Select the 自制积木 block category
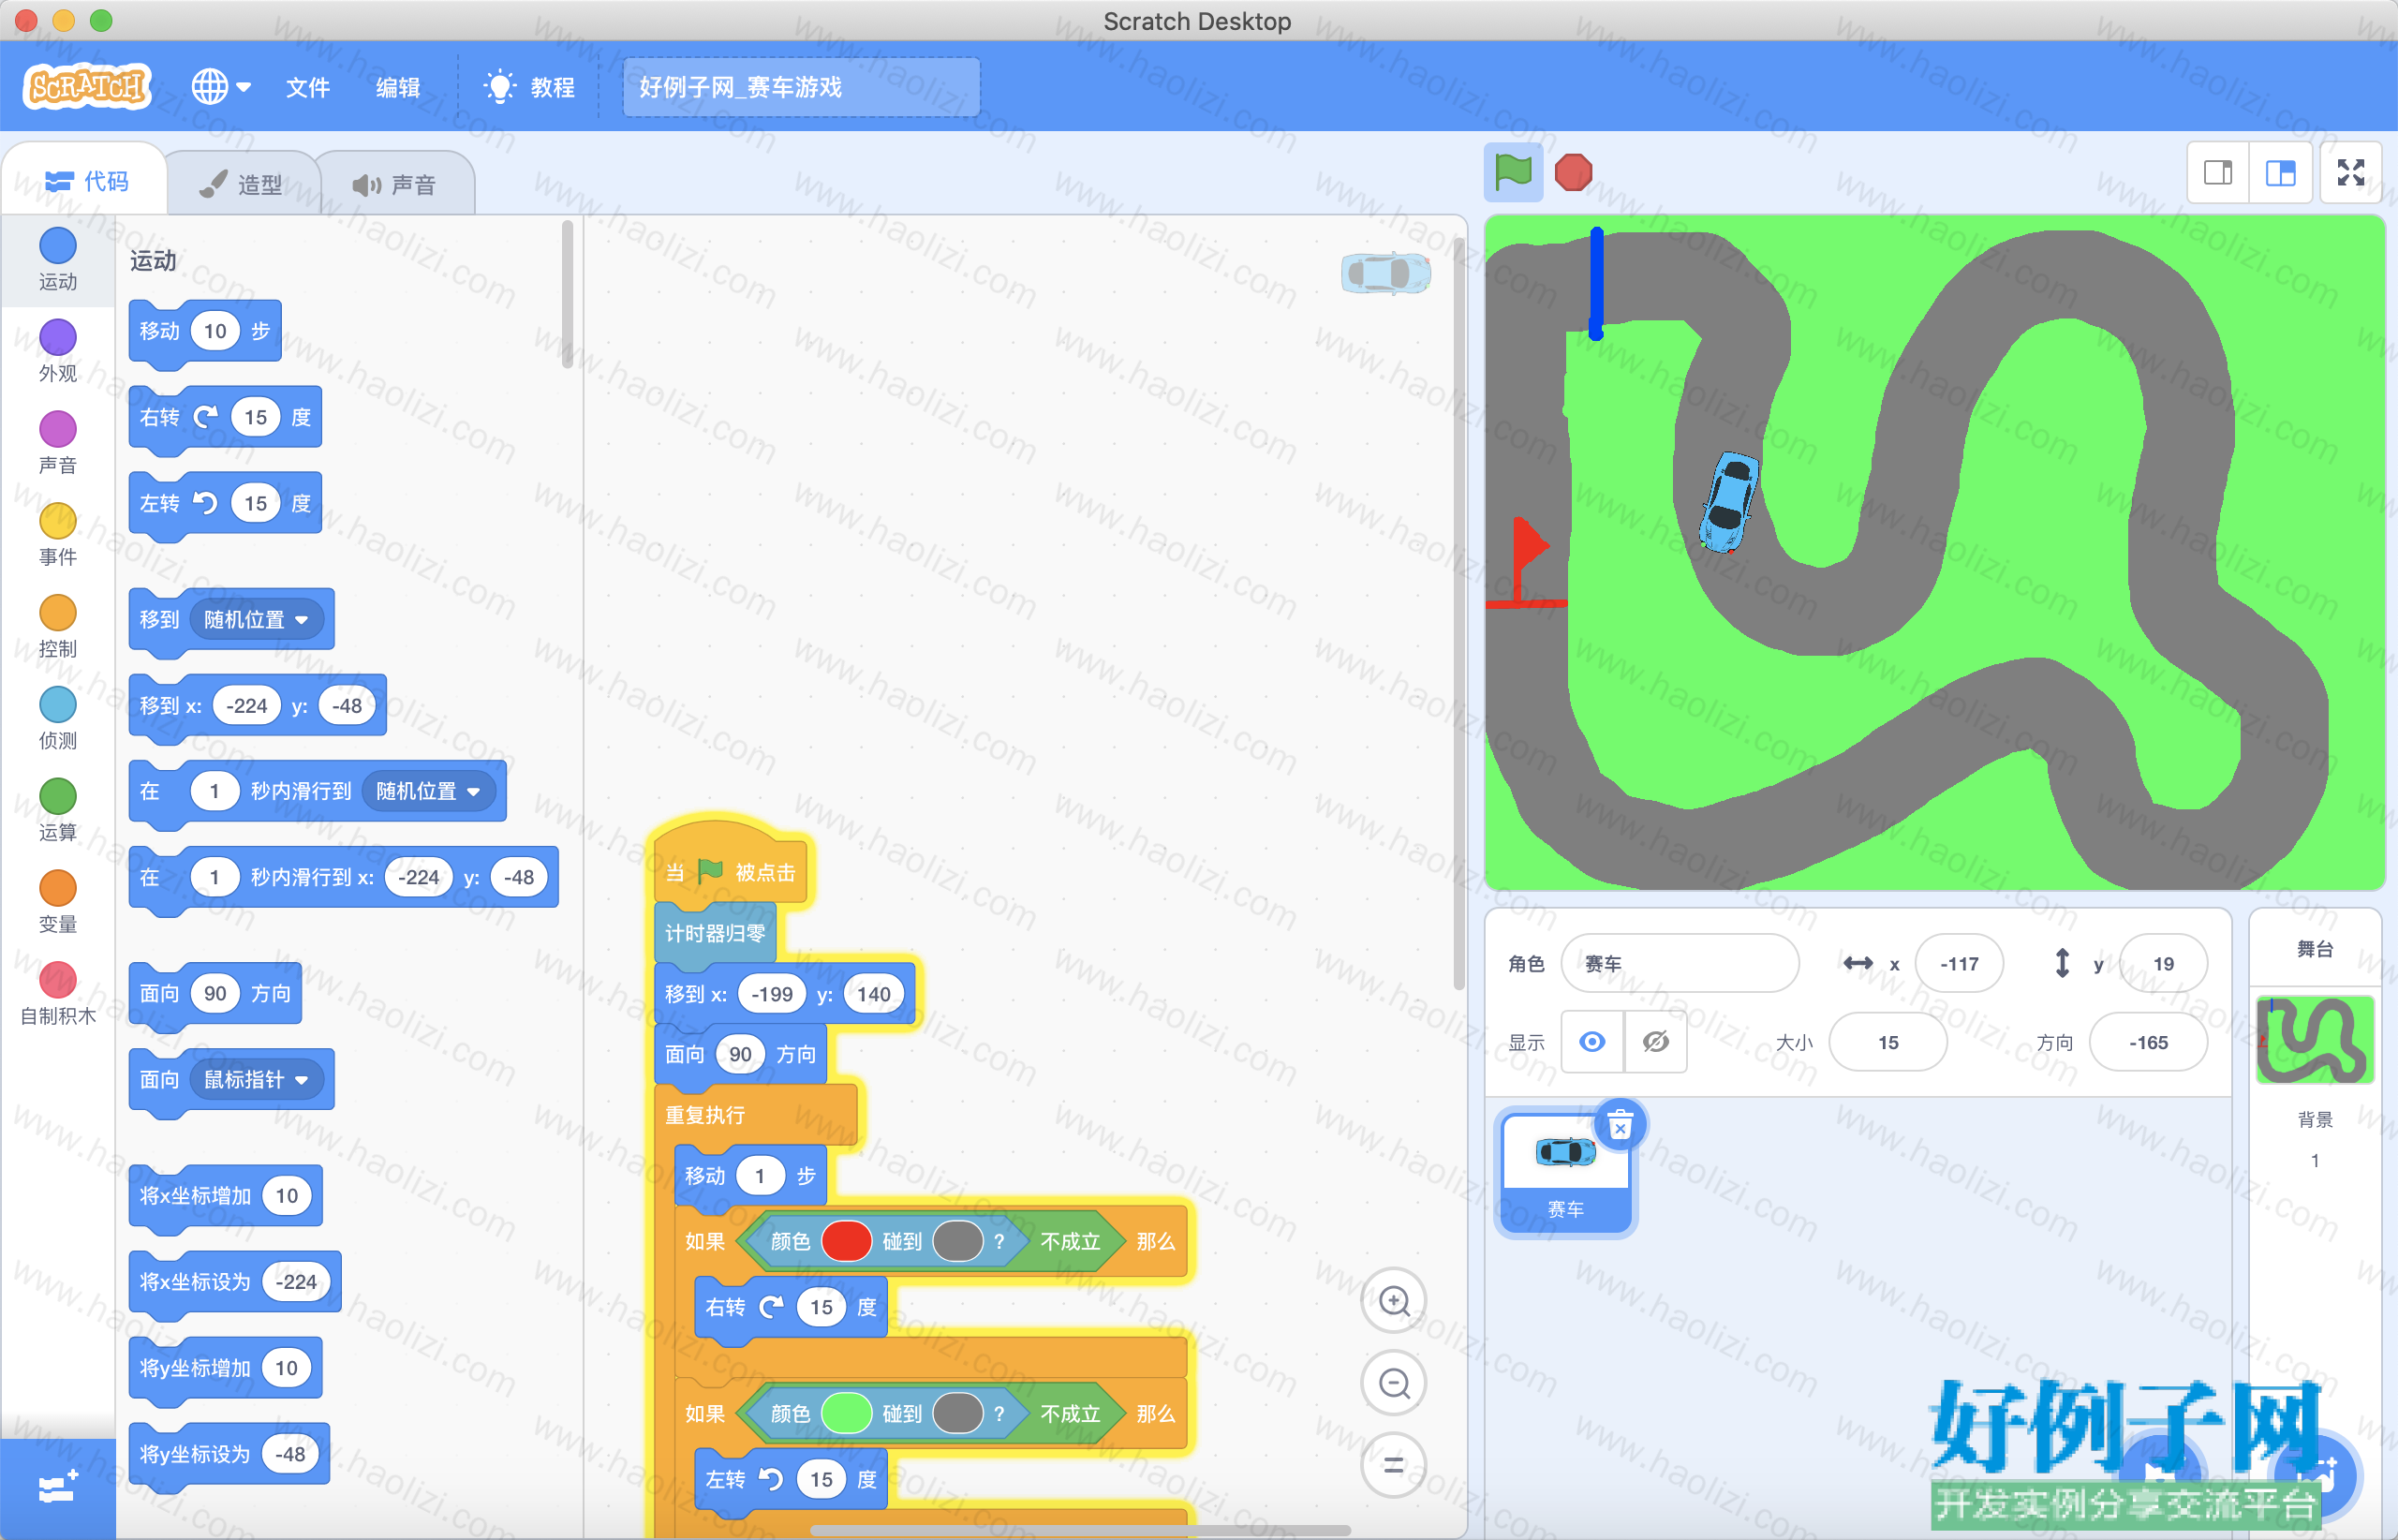This screenshot has height=1540, width=2398. coord(57,996)
